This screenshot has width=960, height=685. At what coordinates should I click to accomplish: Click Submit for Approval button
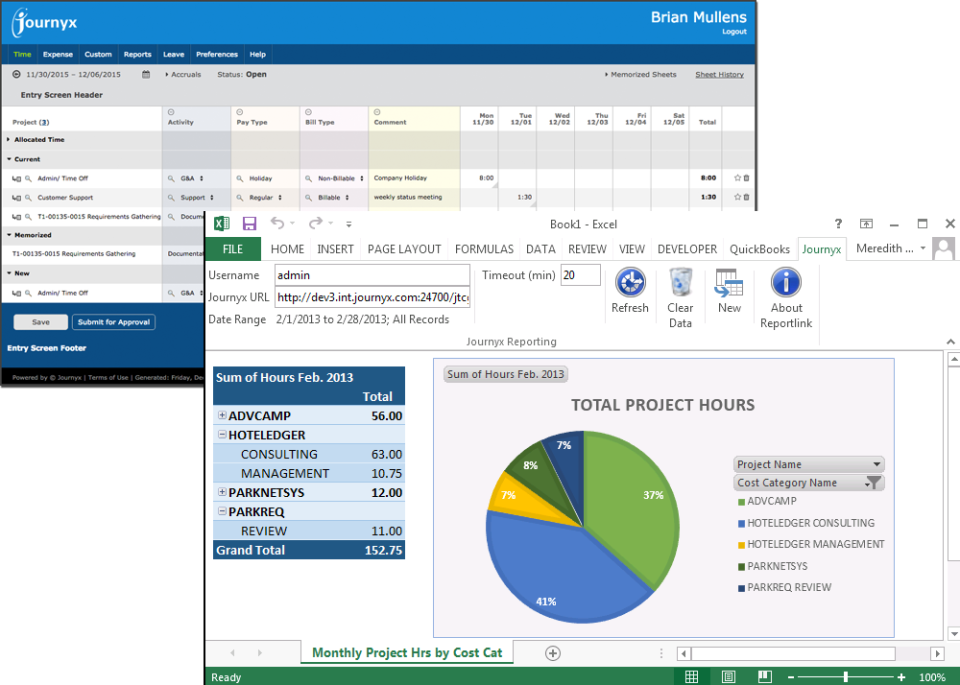113,322
